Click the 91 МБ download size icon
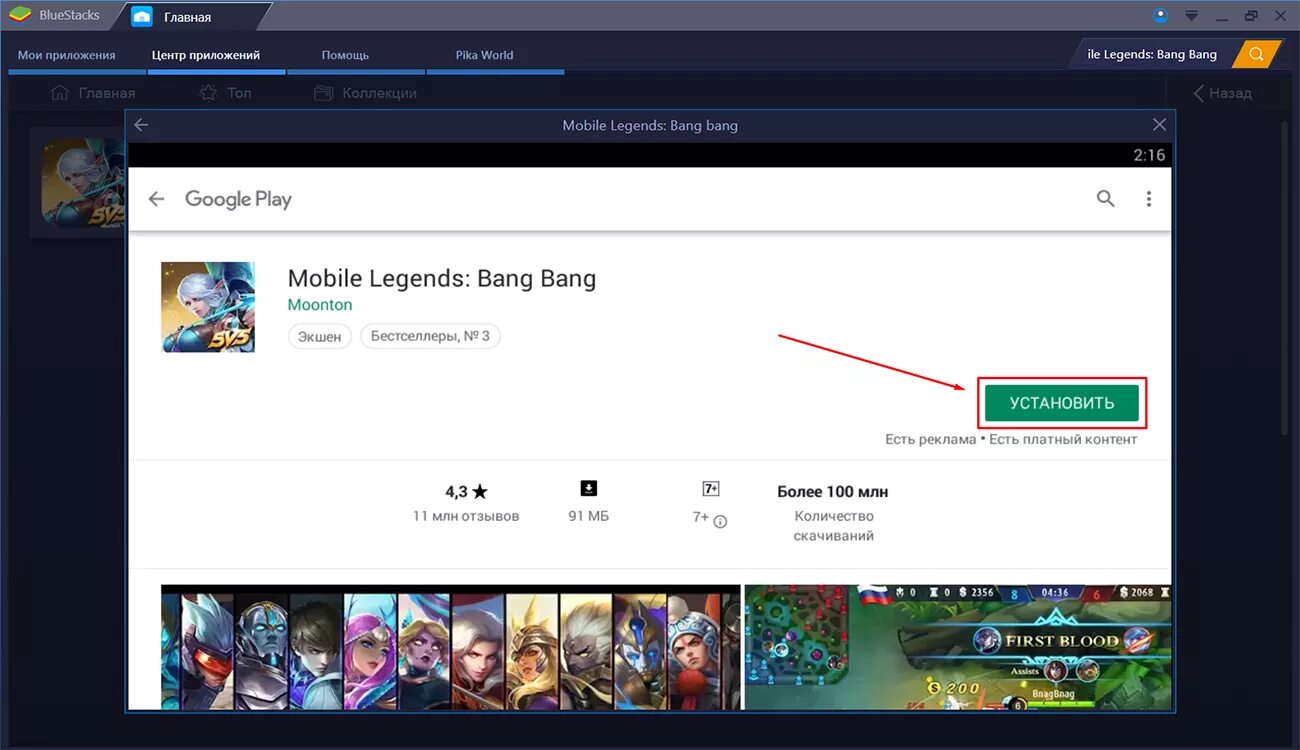This screenshot has height=750, width=1300. 588,487
